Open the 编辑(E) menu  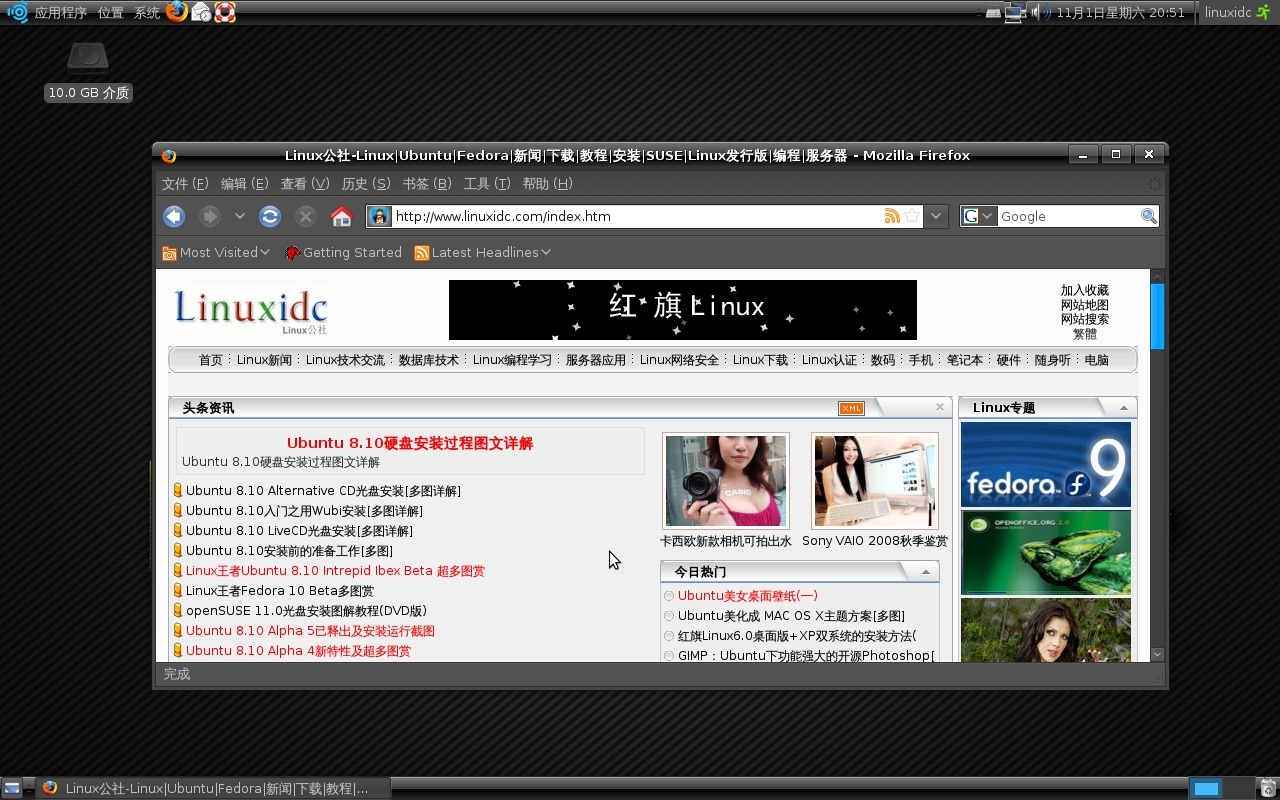(x=245, y=184)
